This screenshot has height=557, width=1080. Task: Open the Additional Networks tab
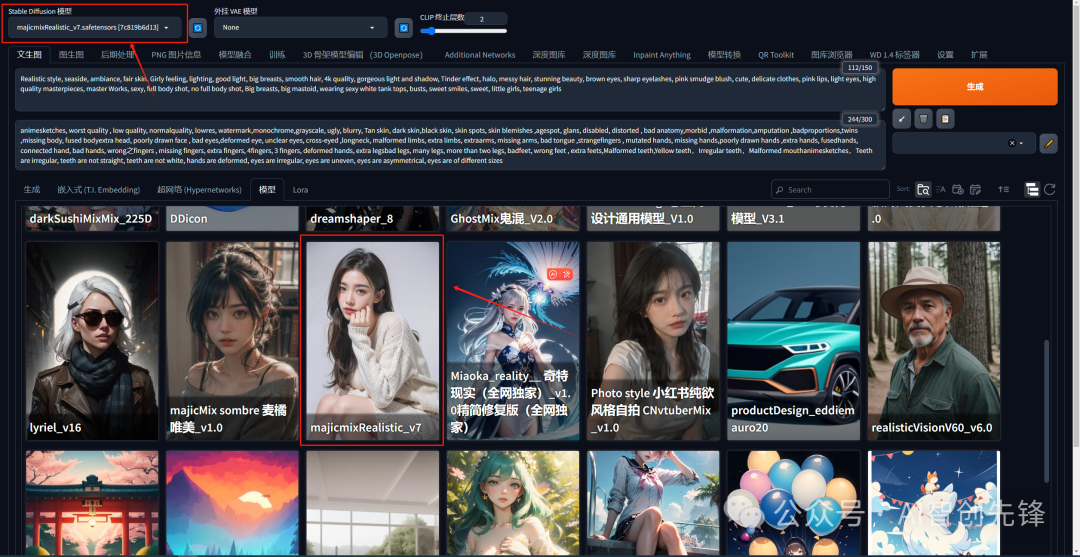click(x=479, y=54)
